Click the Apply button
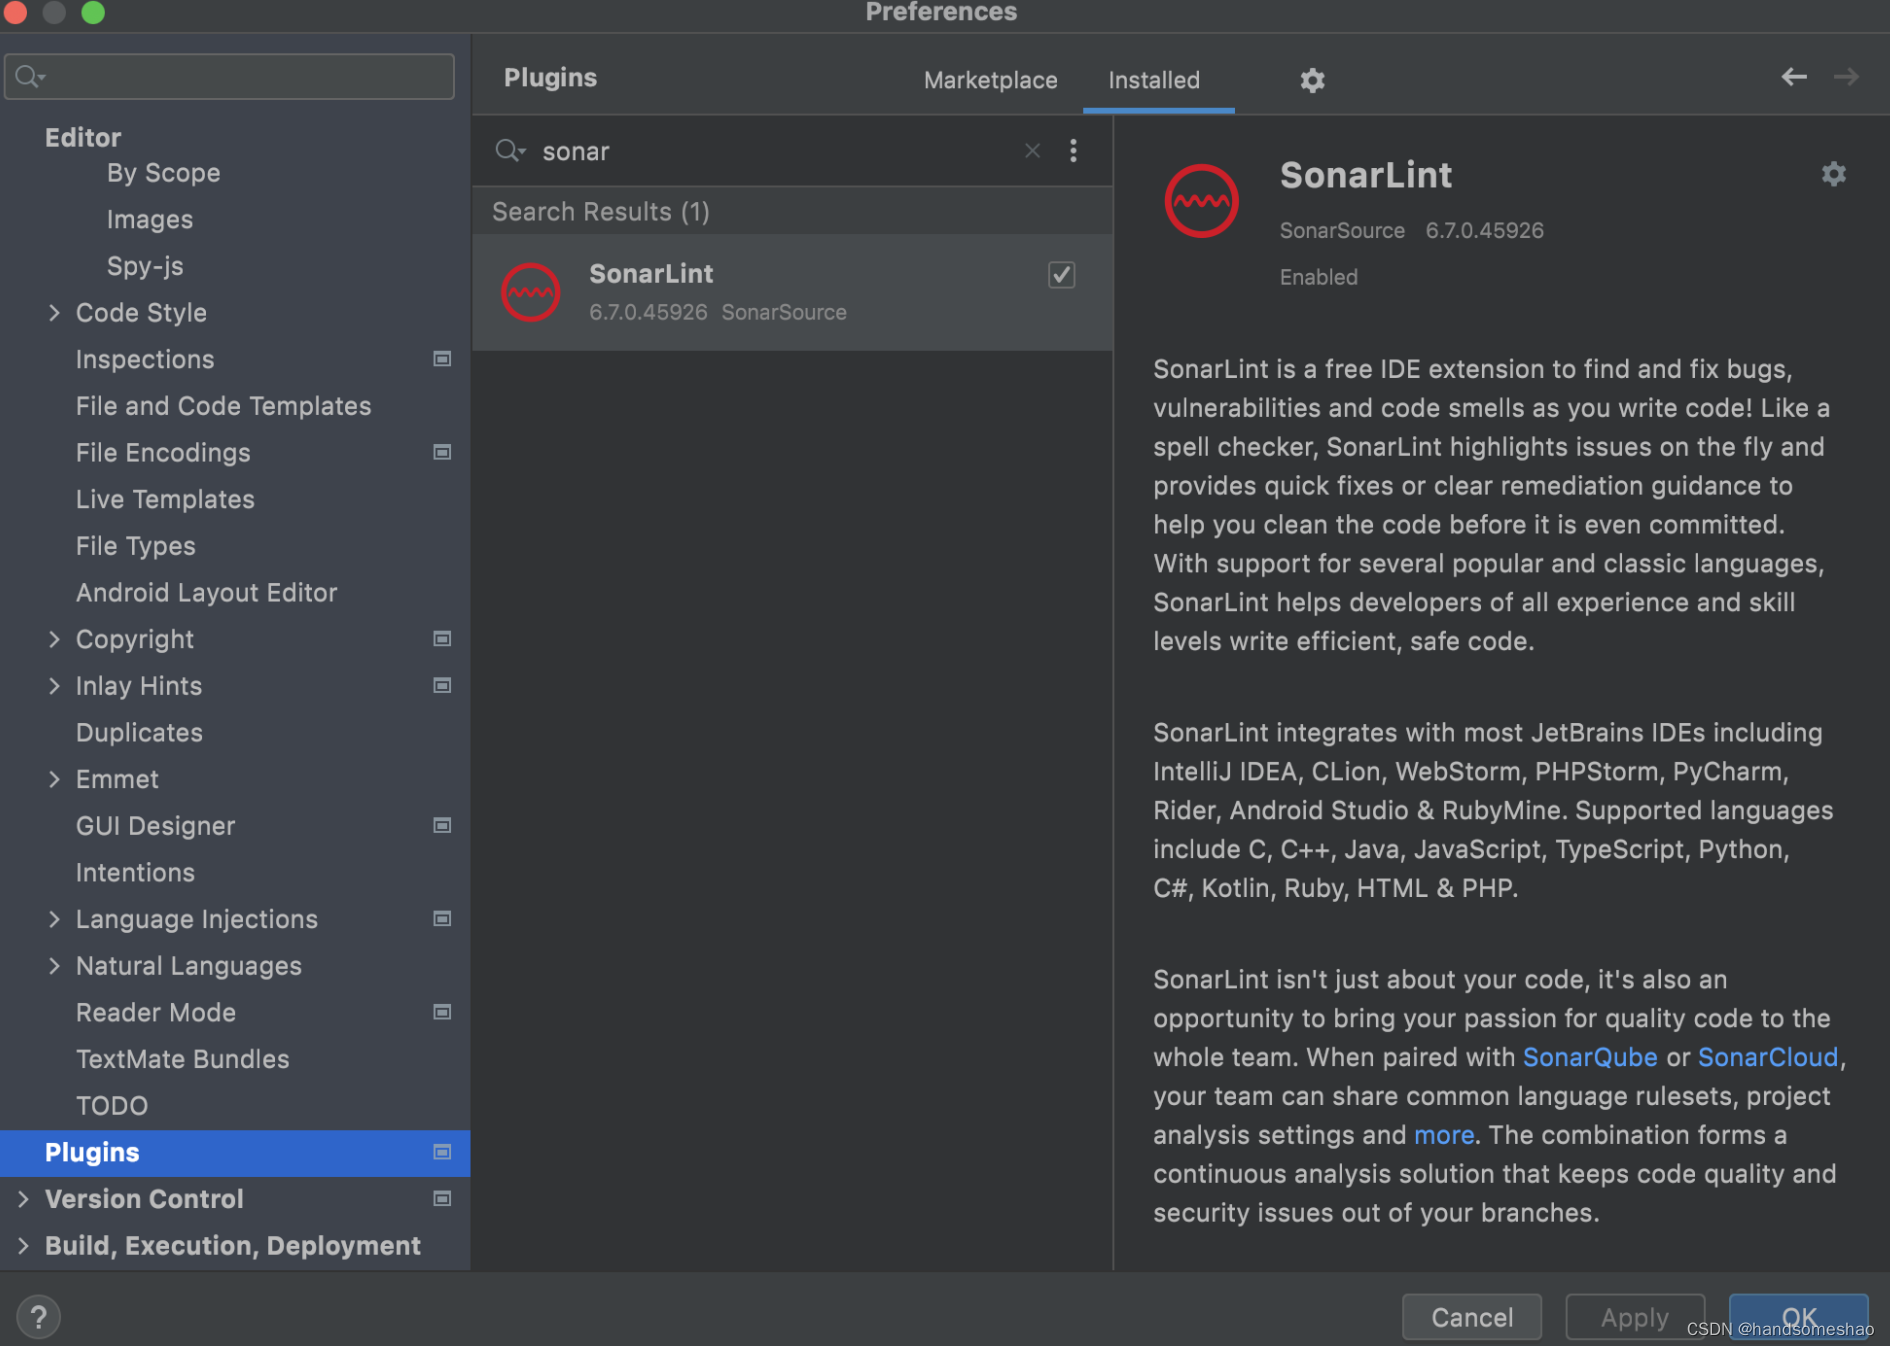The image size is (1890, 1346). [1634, 1317]
